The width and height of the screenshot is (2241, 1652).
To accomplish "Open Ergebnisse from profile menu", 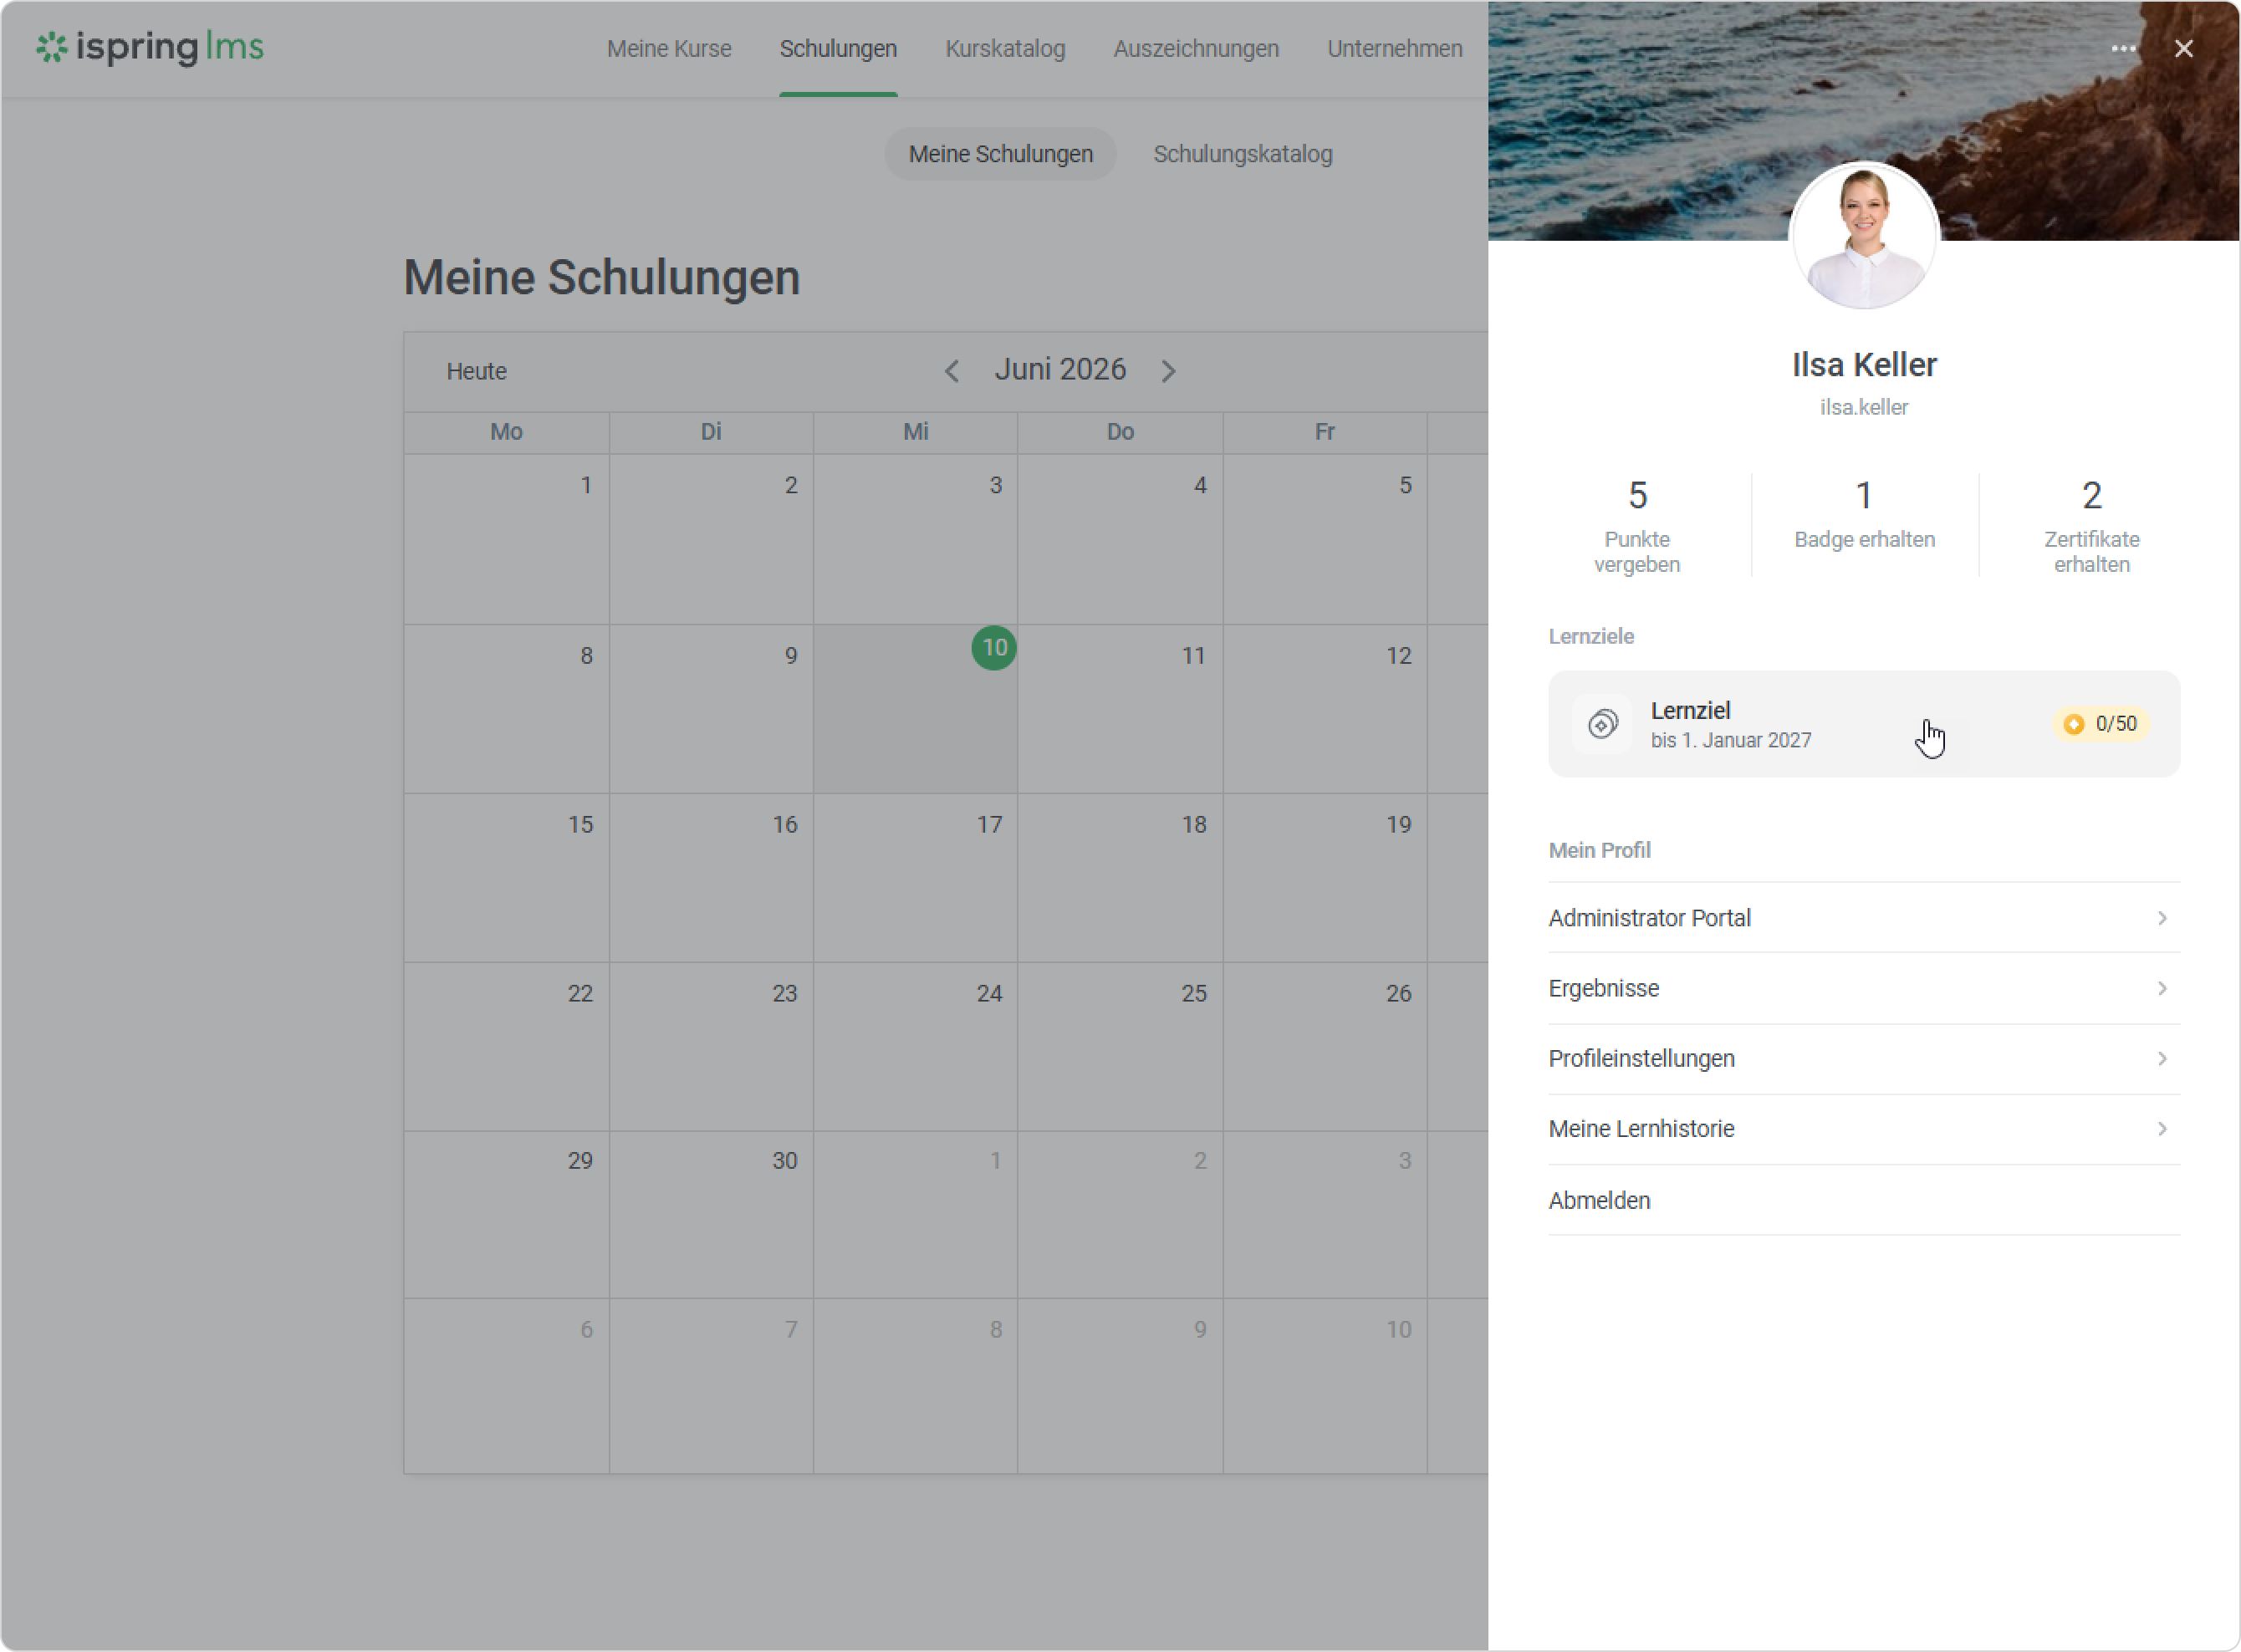I will 1864,988.
